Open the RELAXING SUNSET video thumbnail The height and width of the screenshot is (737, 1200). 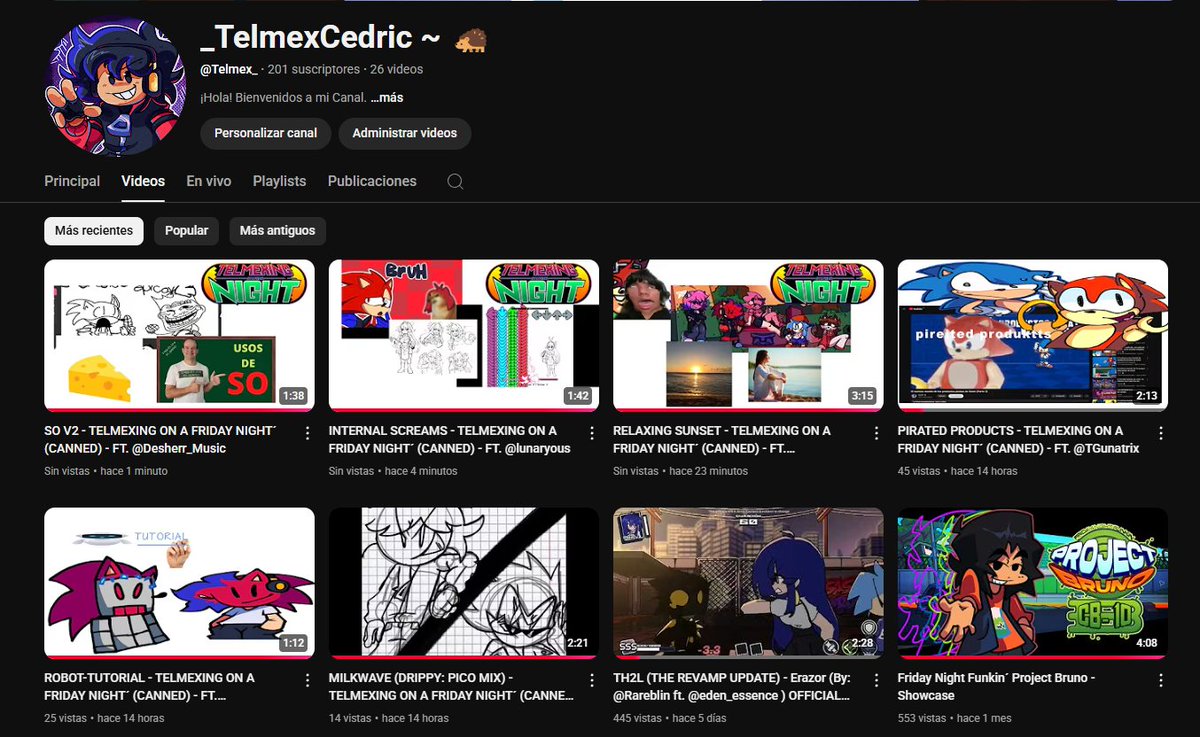pos(748,335)
